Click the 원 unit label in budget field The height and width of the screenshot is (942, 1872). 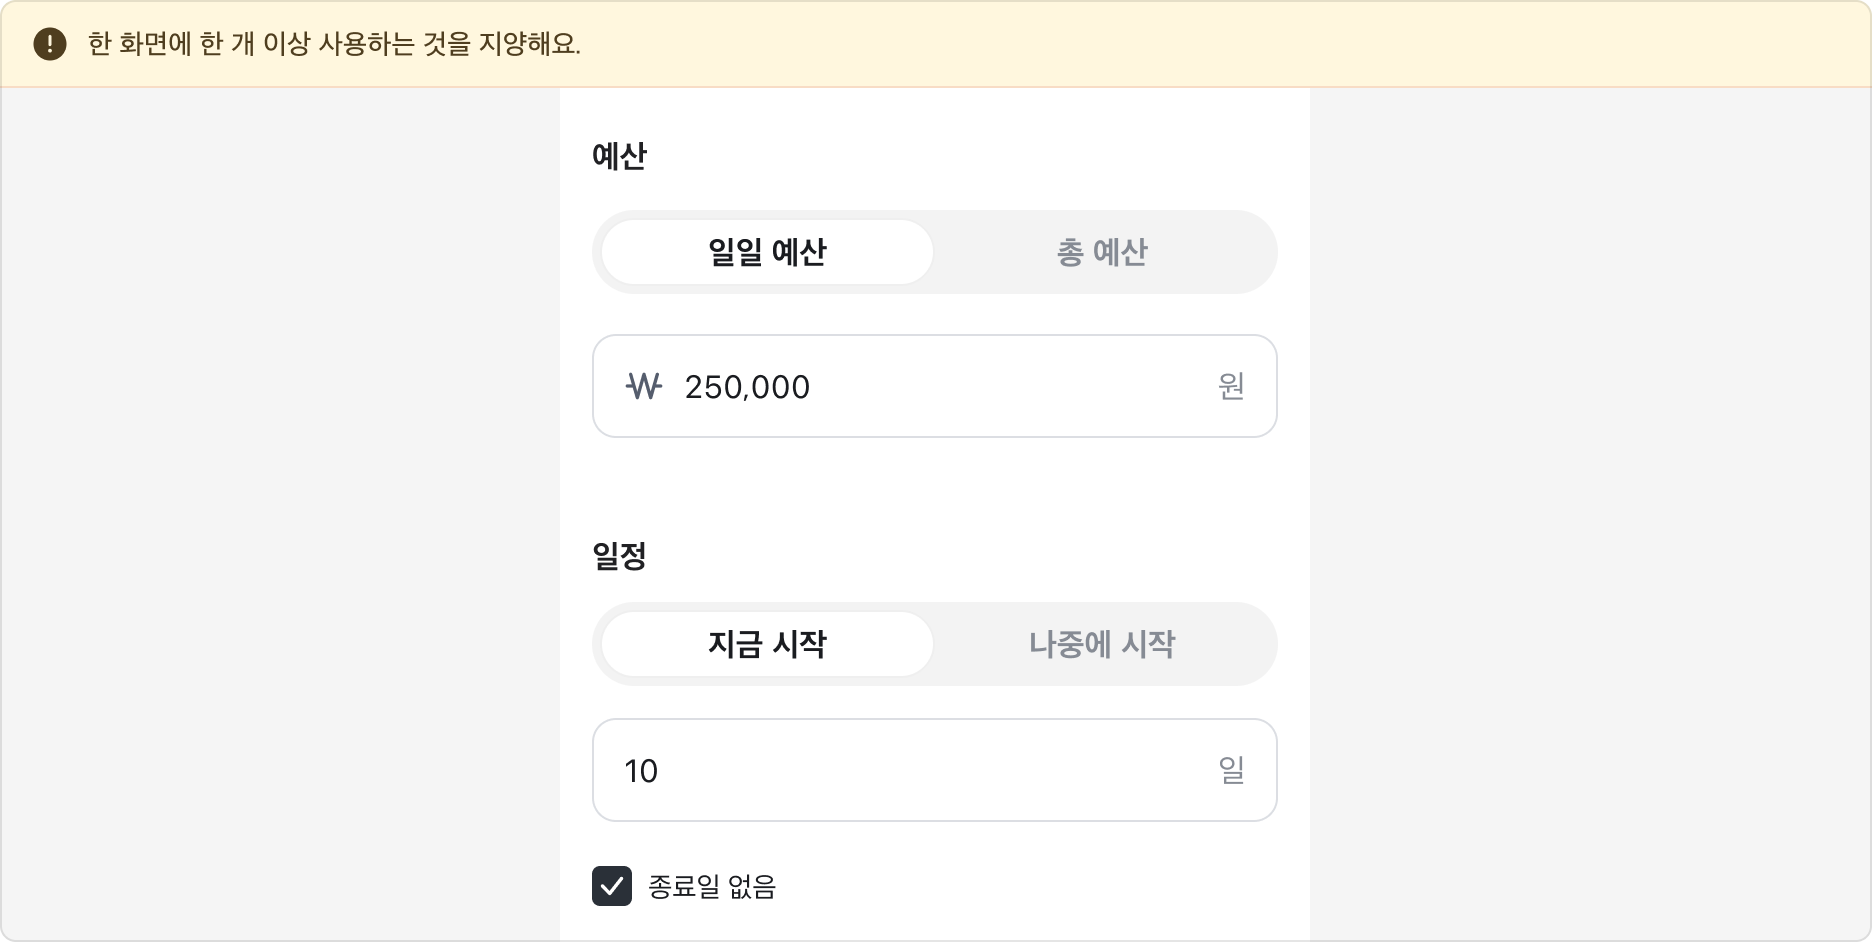pyautogui.click(x=1231, y=388)
